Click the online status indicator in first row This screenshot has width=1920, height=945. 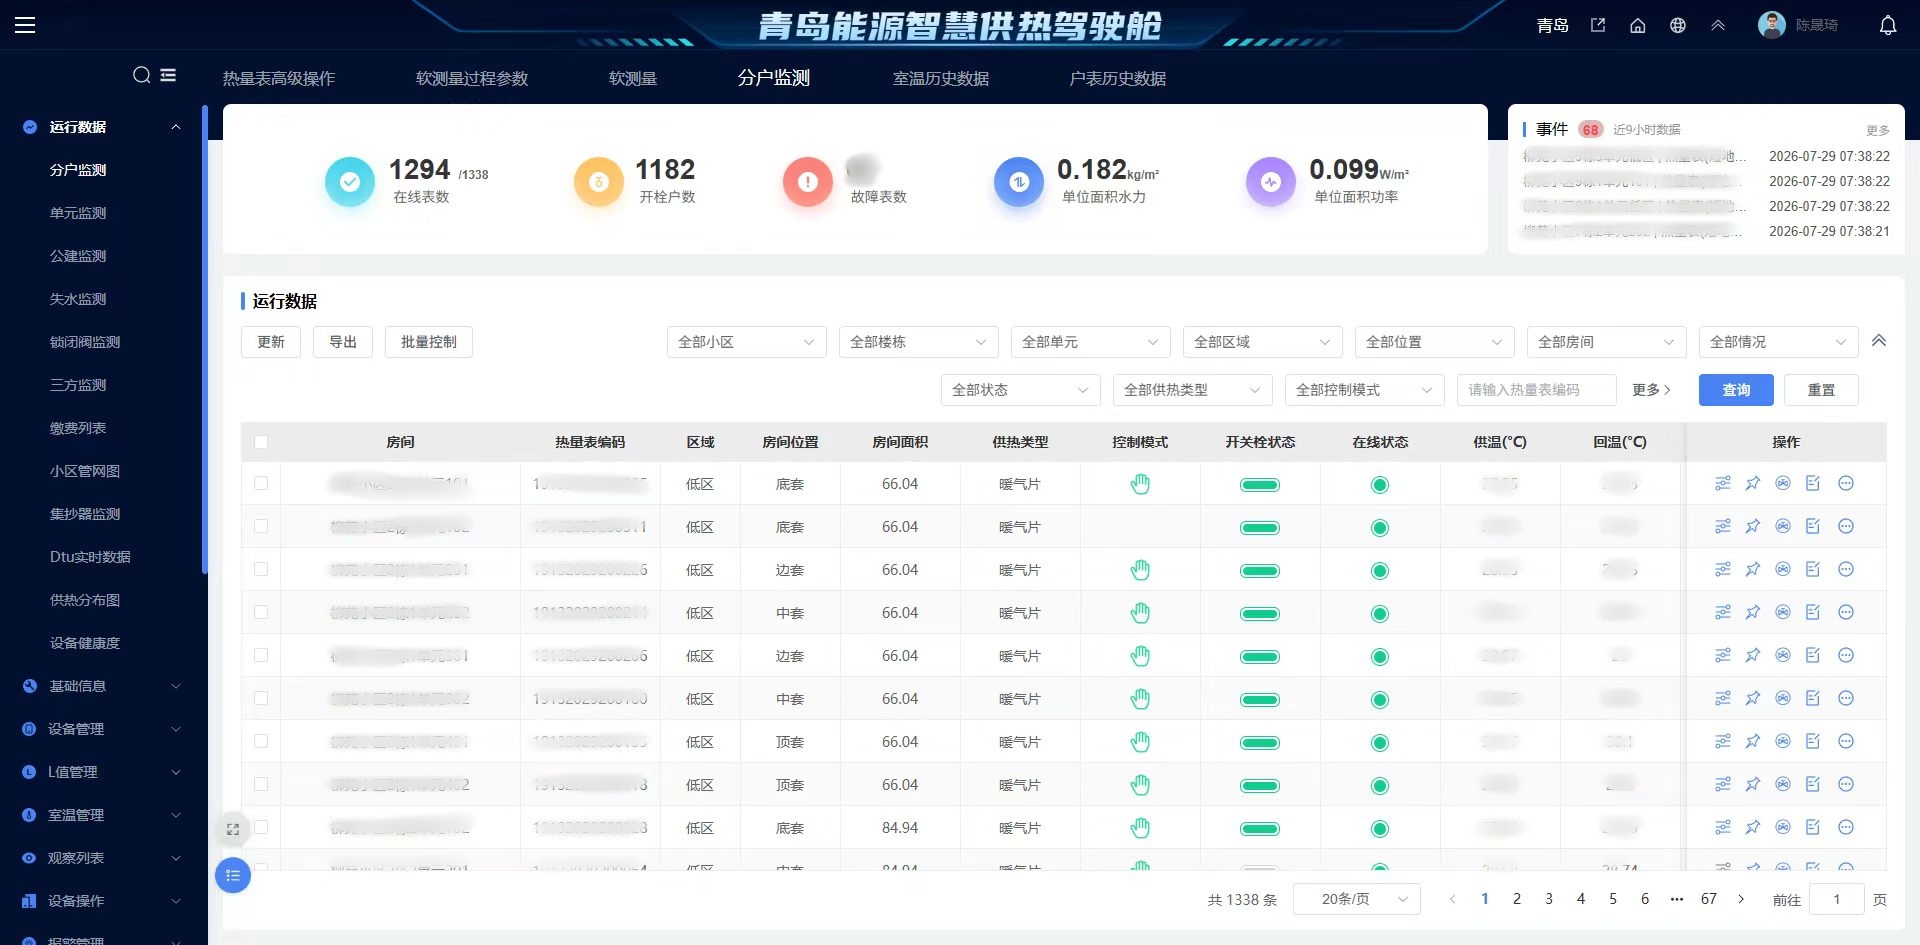pos(1380,485)
